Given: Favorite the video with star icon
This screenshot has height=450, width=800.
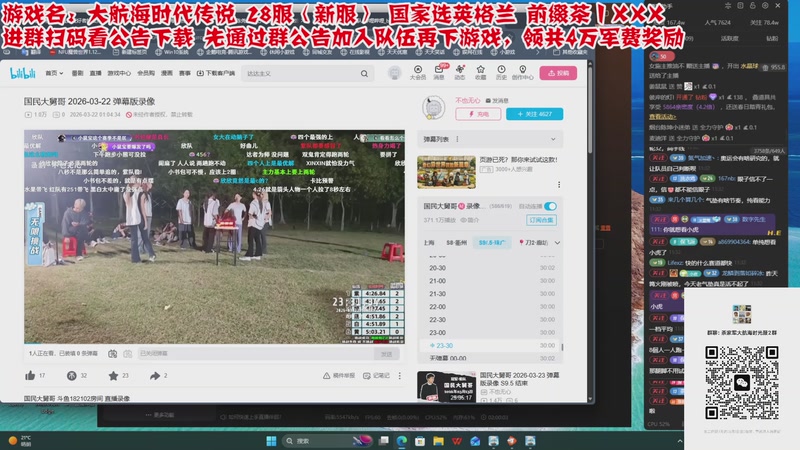Looking at the screenshot, I should 113,376.
